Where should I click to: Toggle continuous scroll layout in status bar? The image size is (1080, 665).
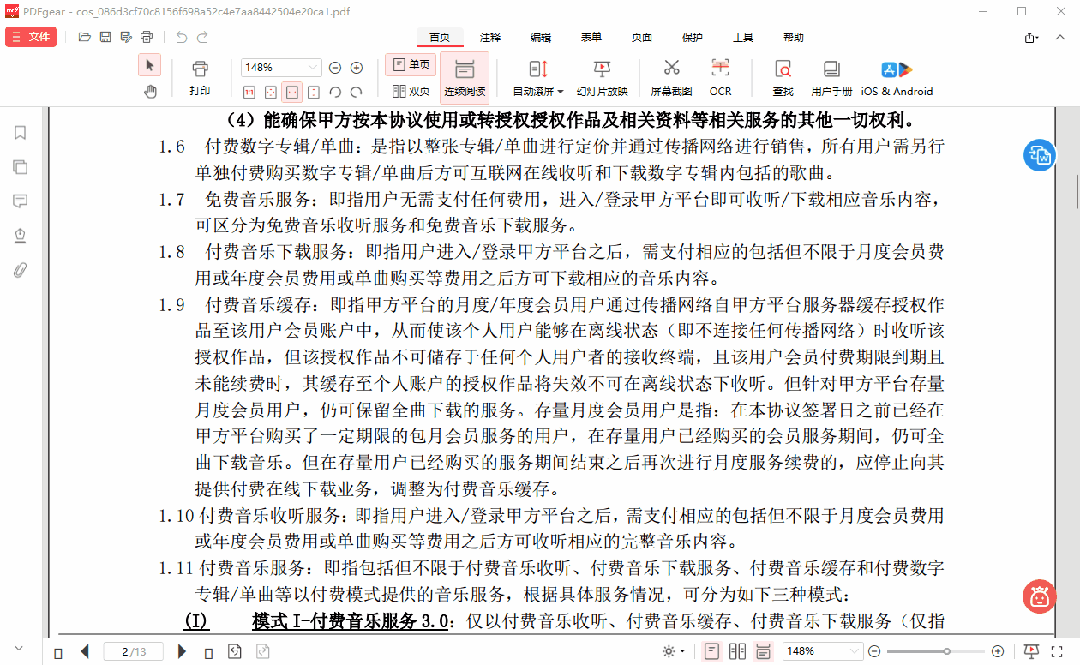(763, 651)
